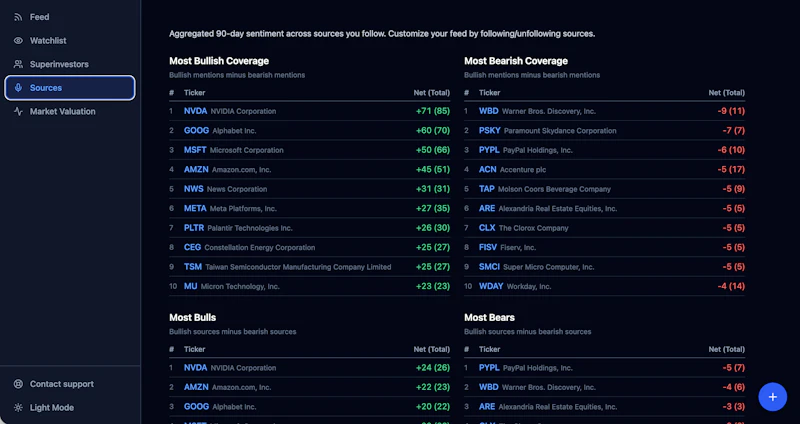Click Taiwan Semiconductor Manufacturing Company Limited name
800x424 pixels.
(x=298, y=267)
